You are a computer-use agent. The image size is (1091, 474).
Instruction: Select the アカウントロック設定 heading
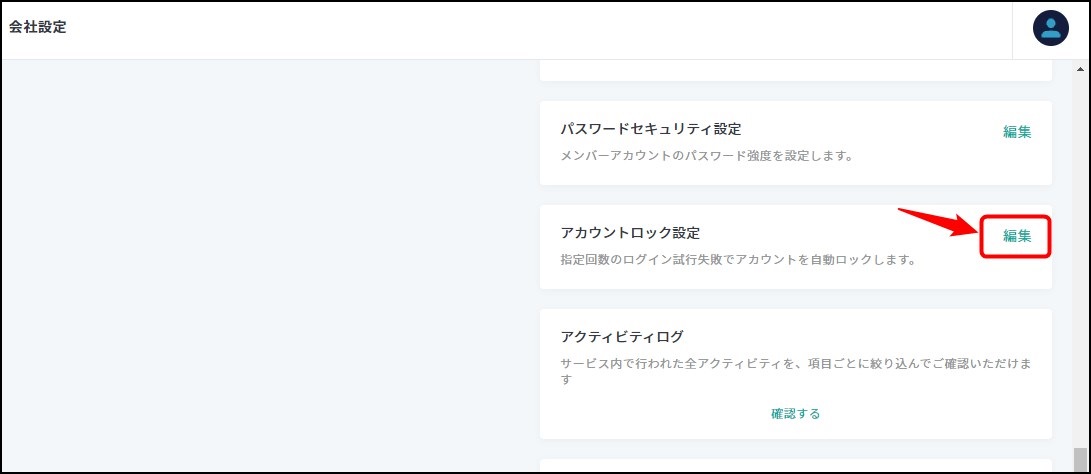coord(630,233)
